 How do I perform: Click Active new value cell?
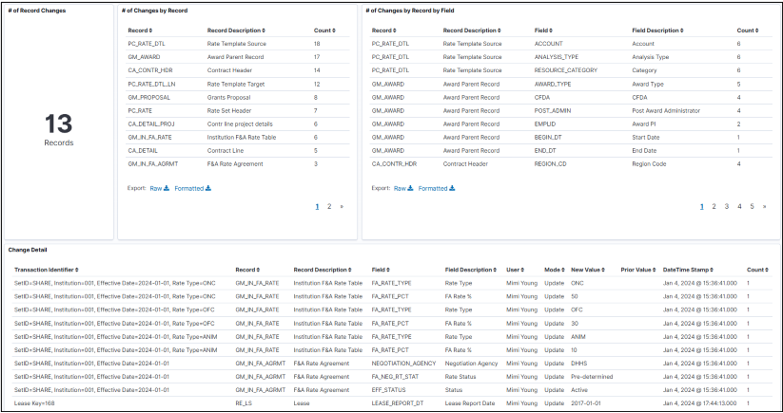[579, 390]
